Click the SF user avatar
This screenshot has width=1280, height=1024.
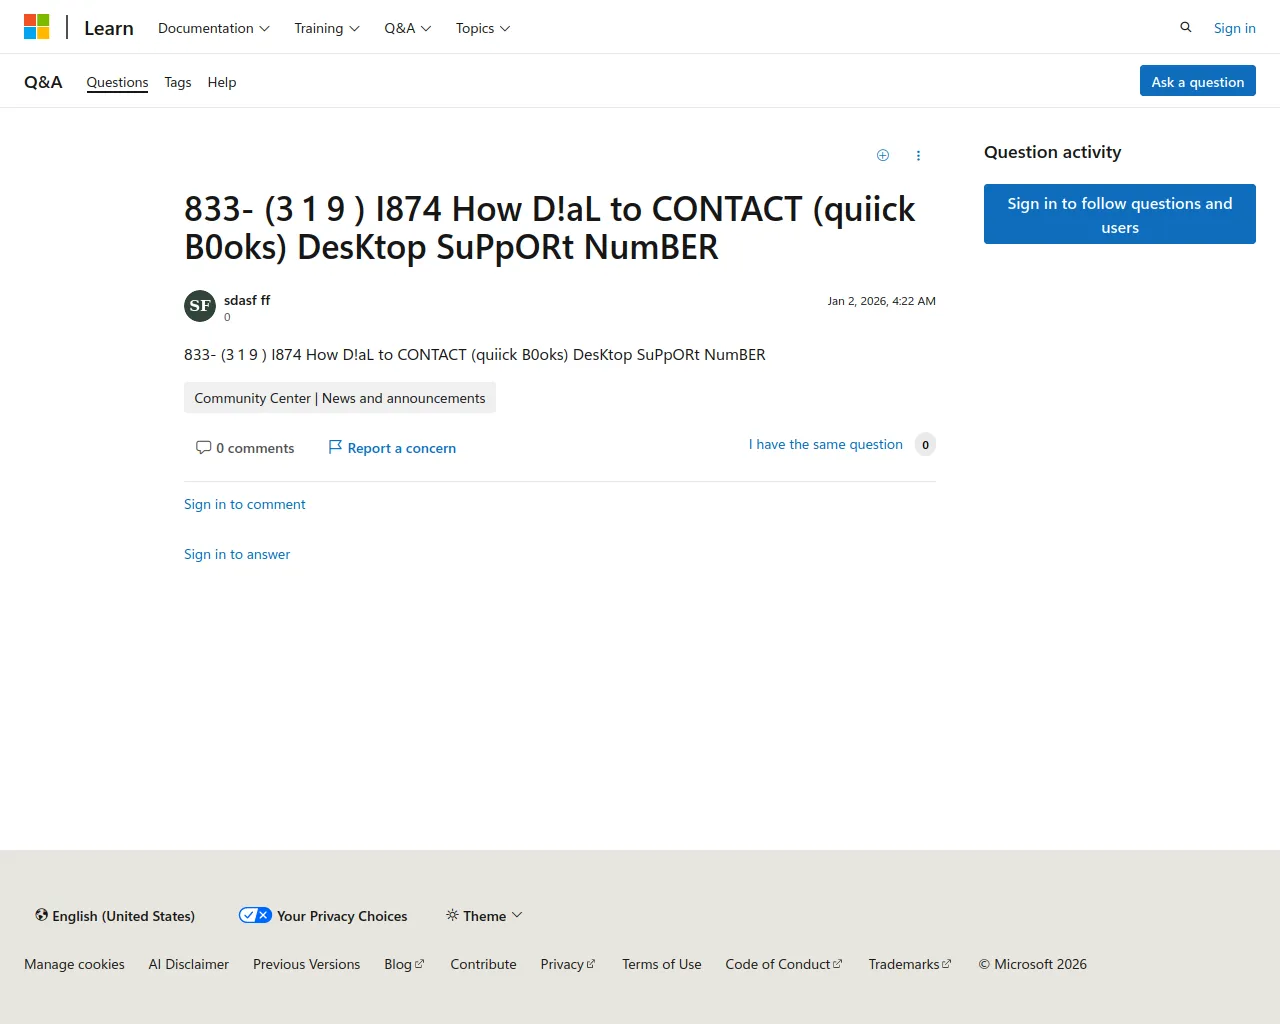[x=200, y=306]
